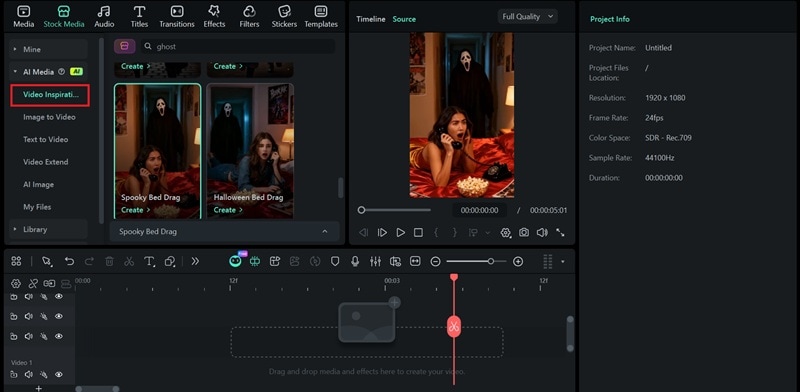
Task: Click the shield marker icon
Action: click(x=335, y=261)
